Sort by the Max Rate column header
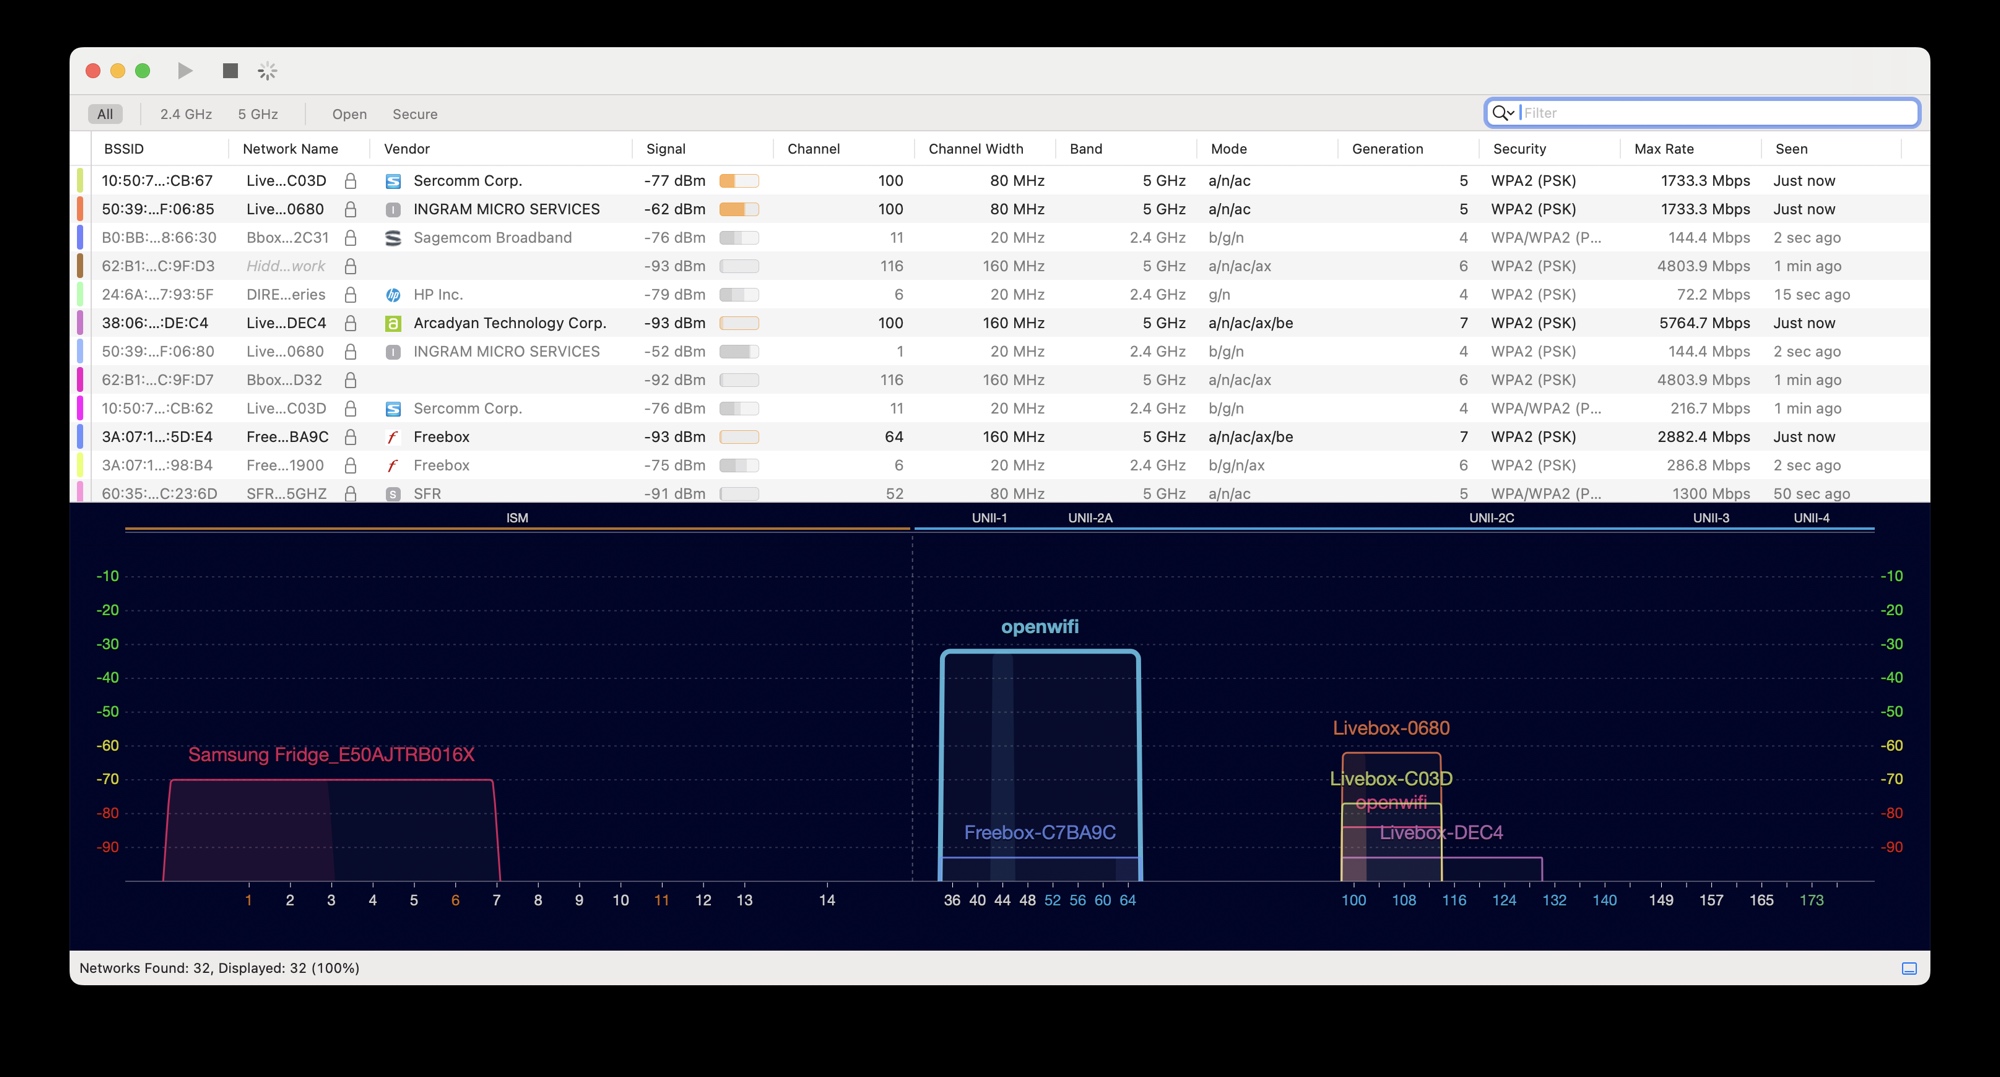This screenshot has height=1077, width=2000. click(x=1664, y=149)
